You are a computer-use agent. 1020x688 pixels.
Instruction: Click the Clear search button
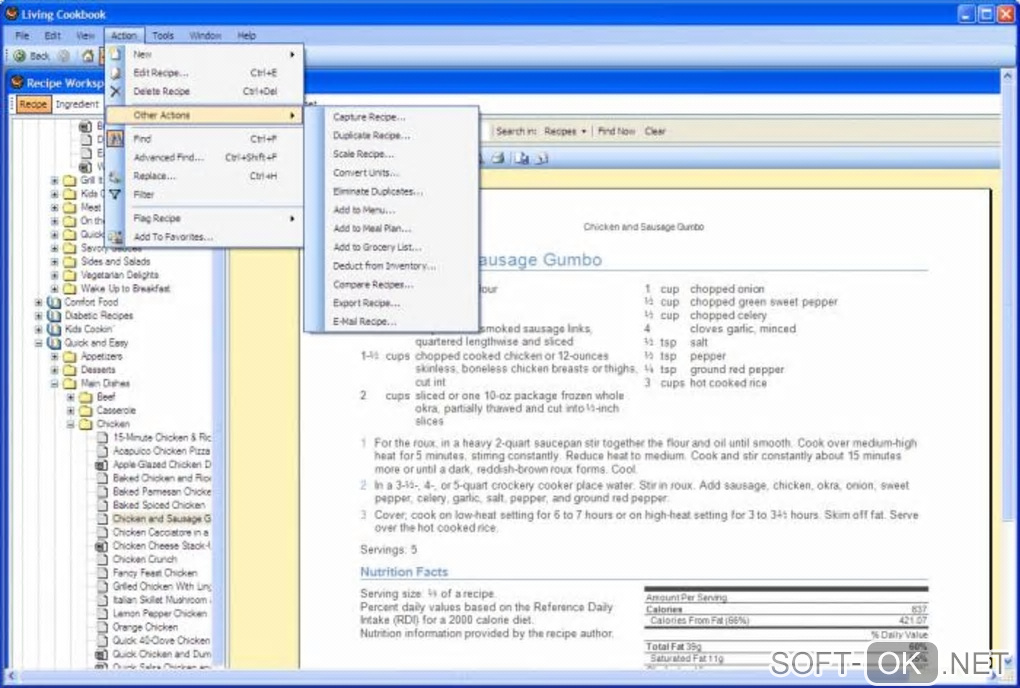click(x=655, y=131)
